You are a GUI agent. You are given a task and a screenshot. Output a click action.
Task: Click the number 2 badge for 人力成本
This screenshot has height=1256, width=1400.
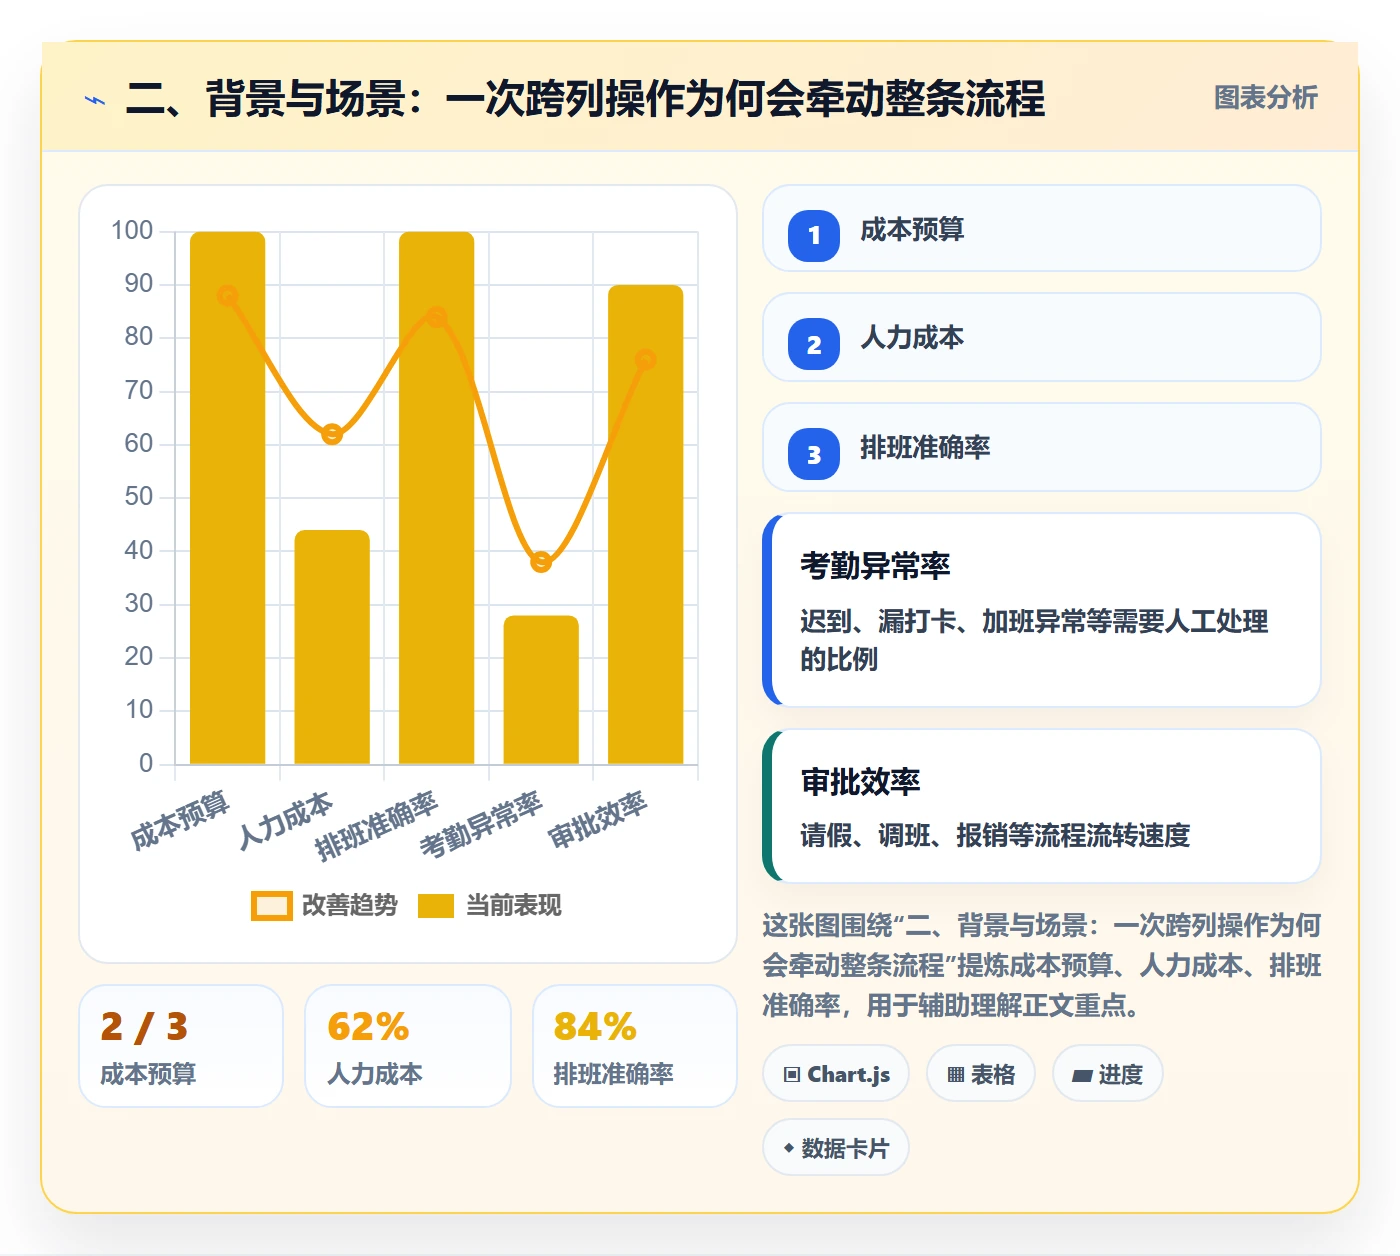814,345
